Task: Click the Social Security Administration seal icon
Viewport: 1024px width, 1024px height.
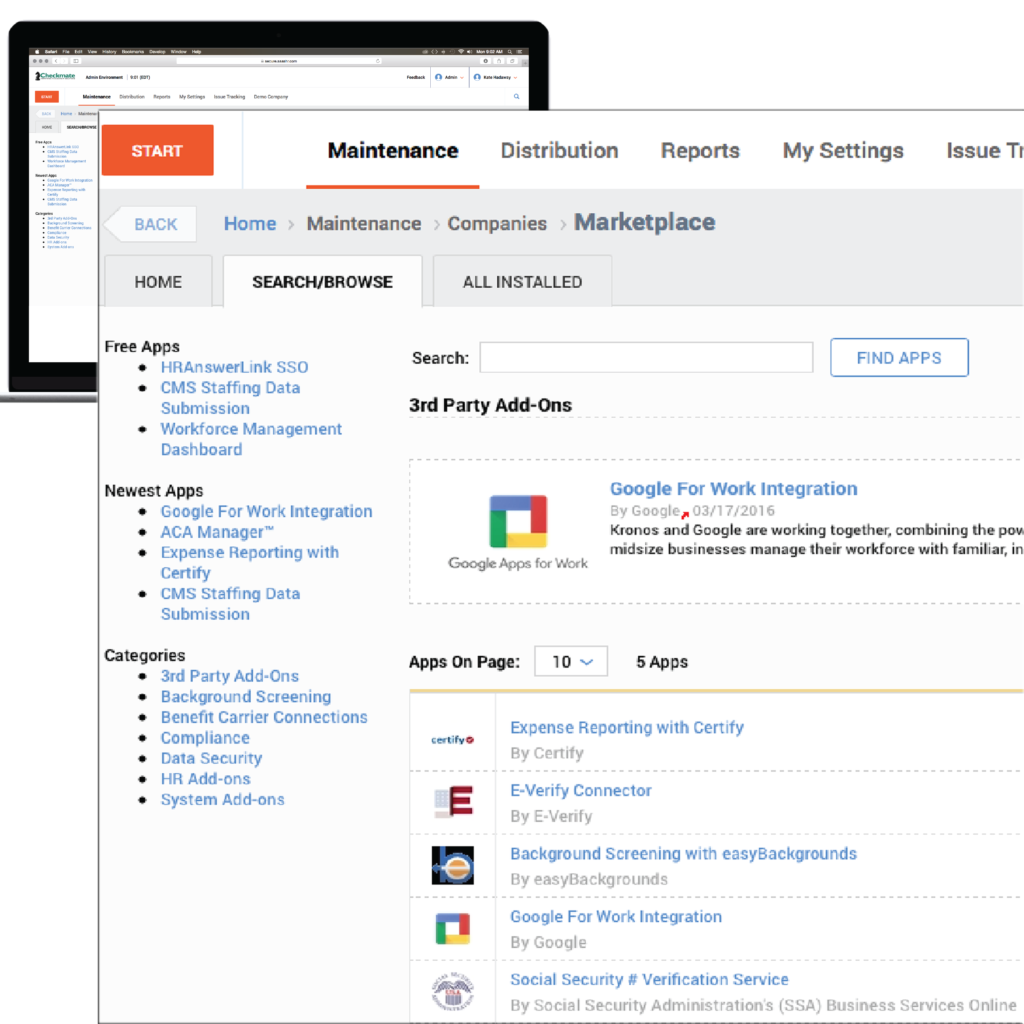Action: pos(452,989)
